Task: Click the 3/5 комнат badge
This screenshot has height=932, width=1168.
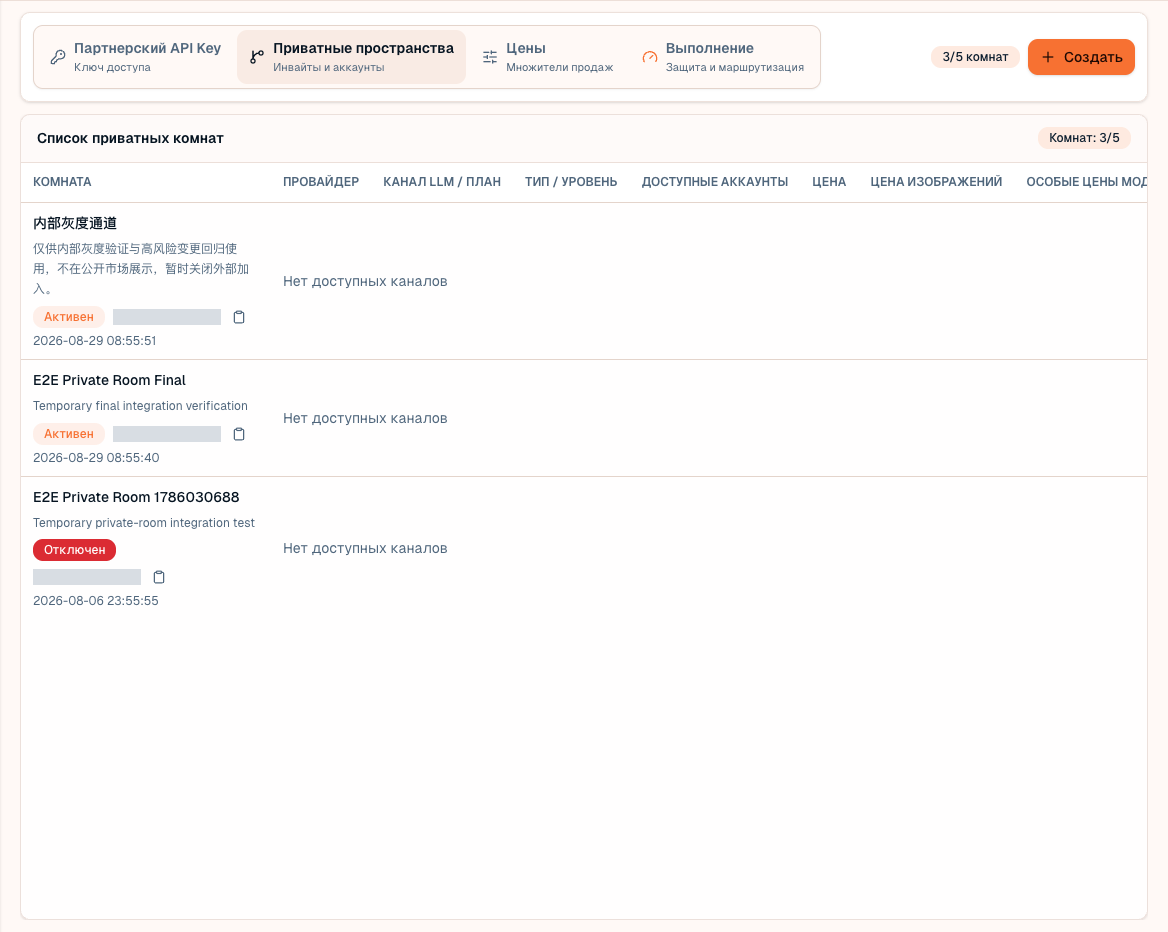Action: point(975,57)
